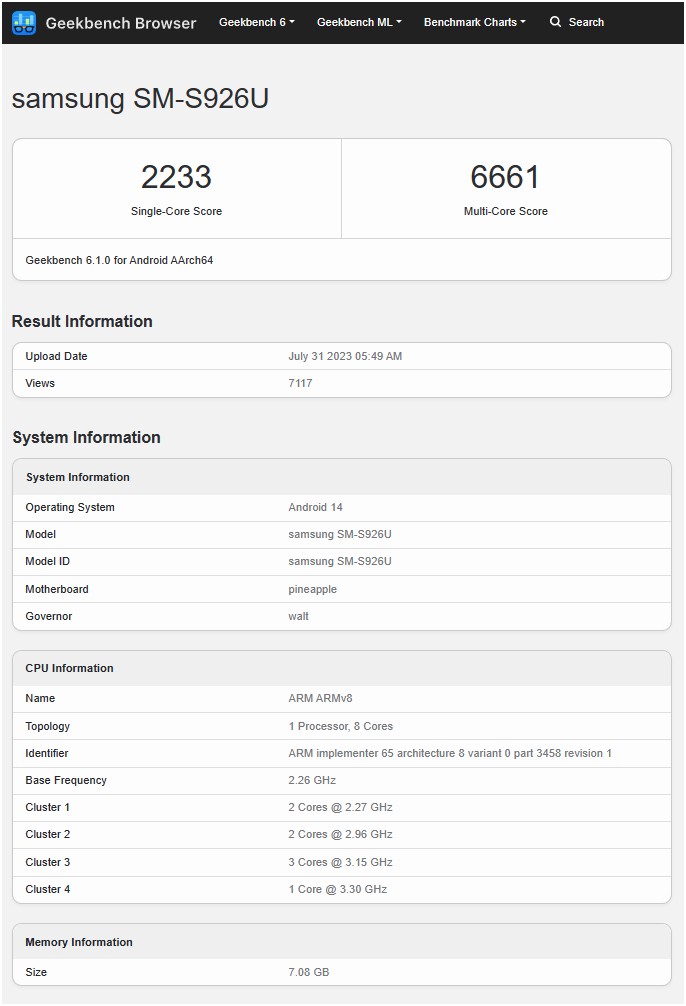Click the Upload Date label
The height and width of the screenshot is (1006, 686).
[56, 356]
